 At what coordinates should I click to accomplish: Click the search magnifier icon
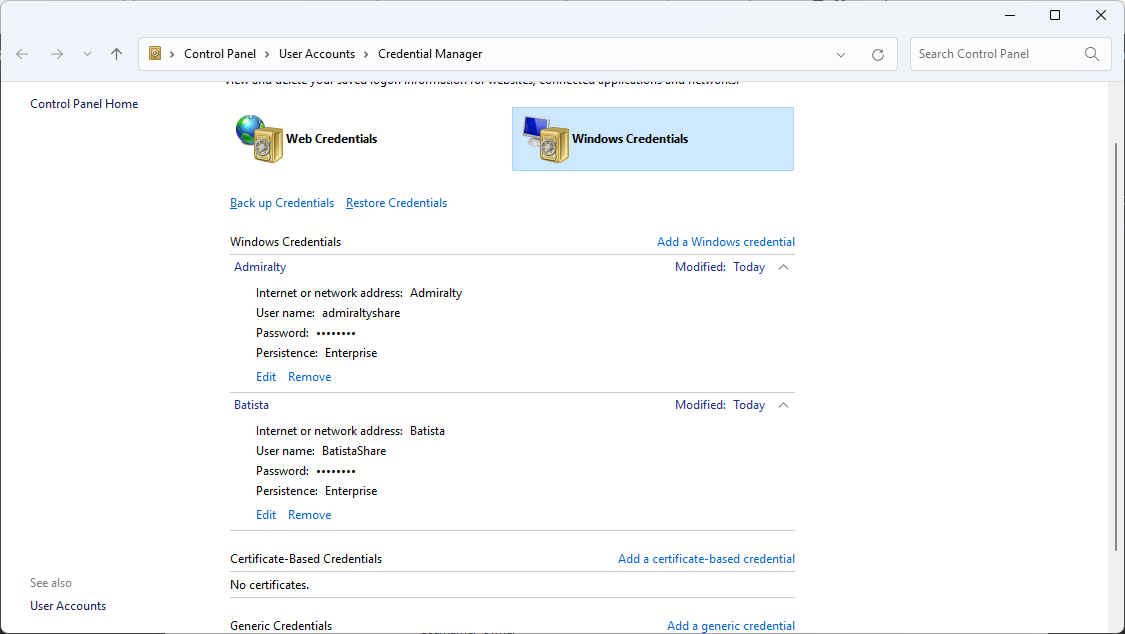tap(1092, 54)
